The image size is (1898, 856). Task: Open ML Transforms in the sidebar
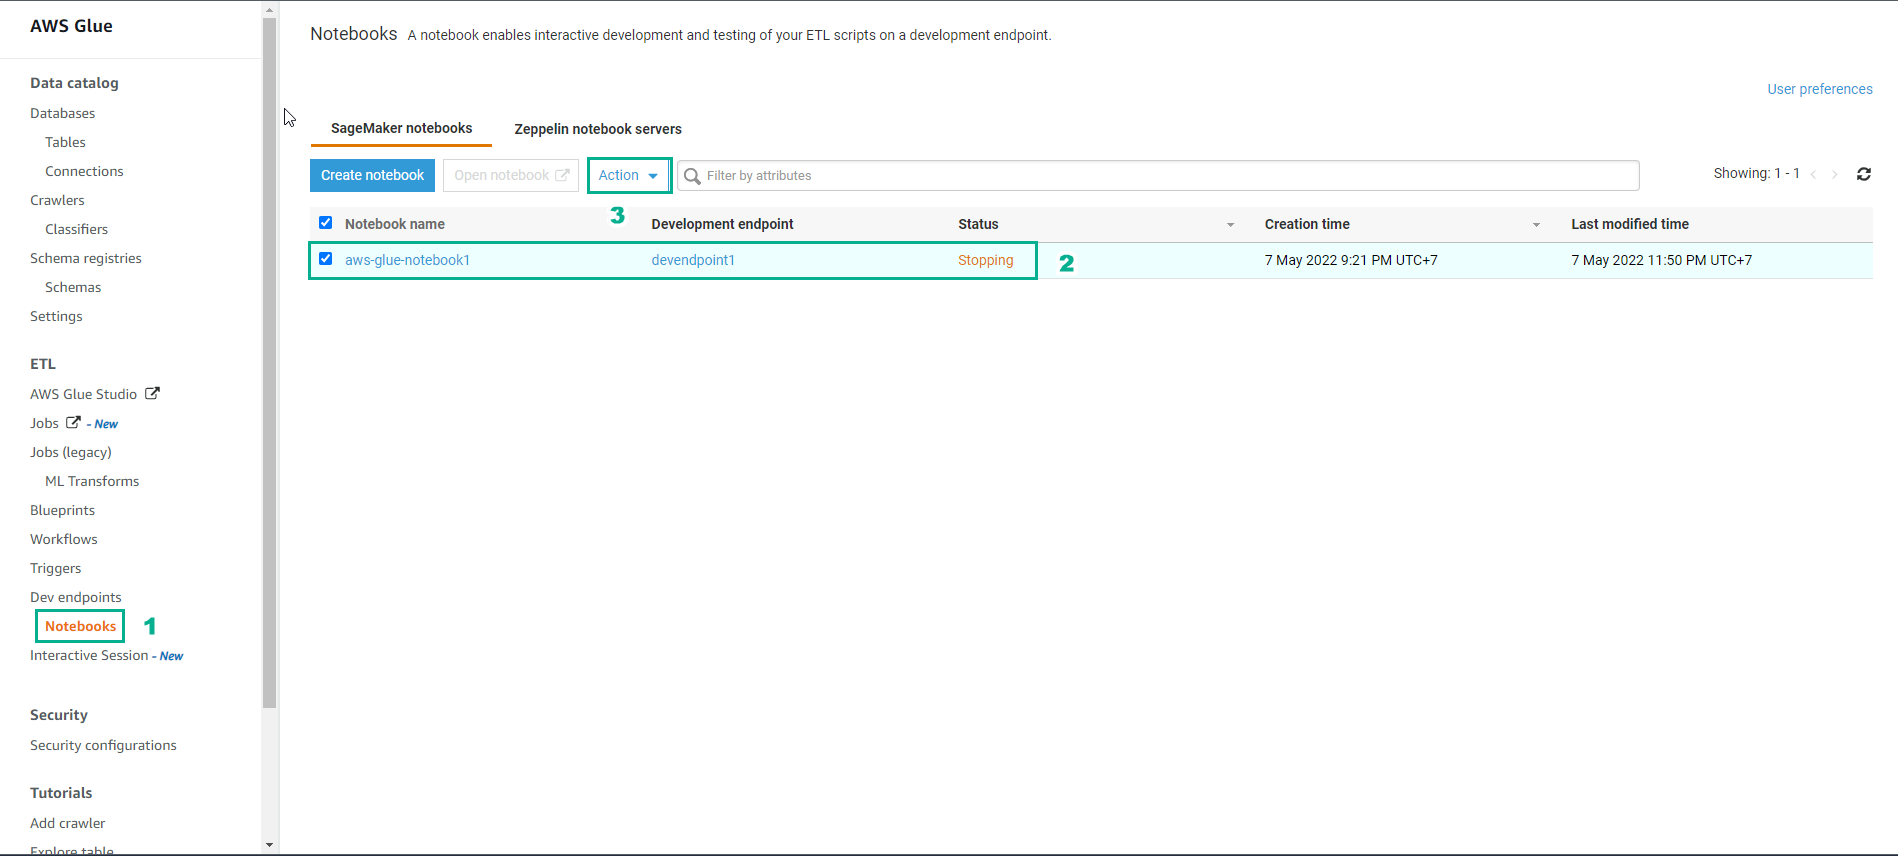pyautogui.click(x=92, y=481)
